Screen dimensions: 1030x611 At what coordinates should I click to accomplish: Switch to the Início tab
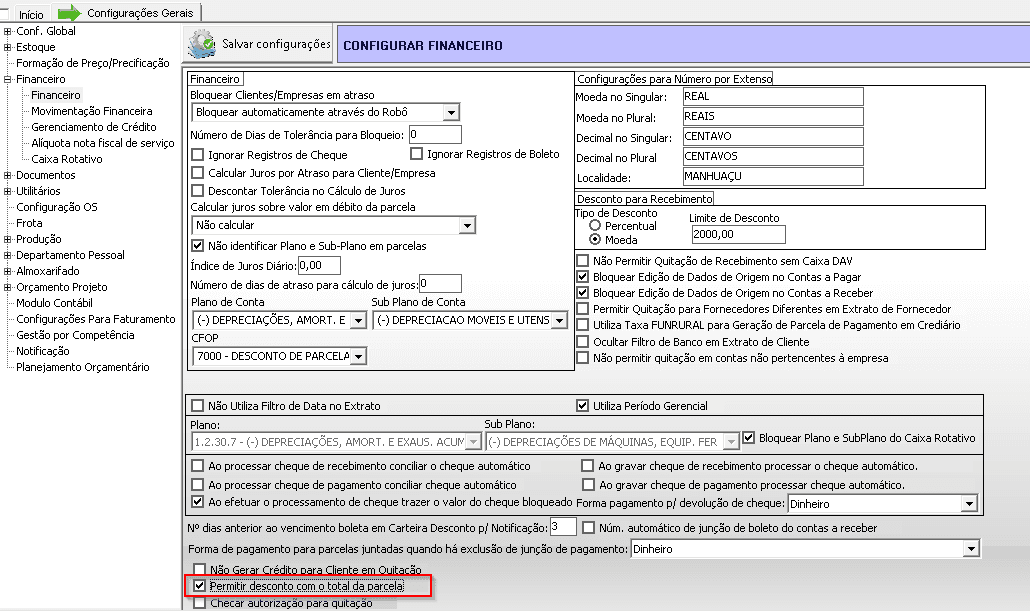tap(31, 14)
